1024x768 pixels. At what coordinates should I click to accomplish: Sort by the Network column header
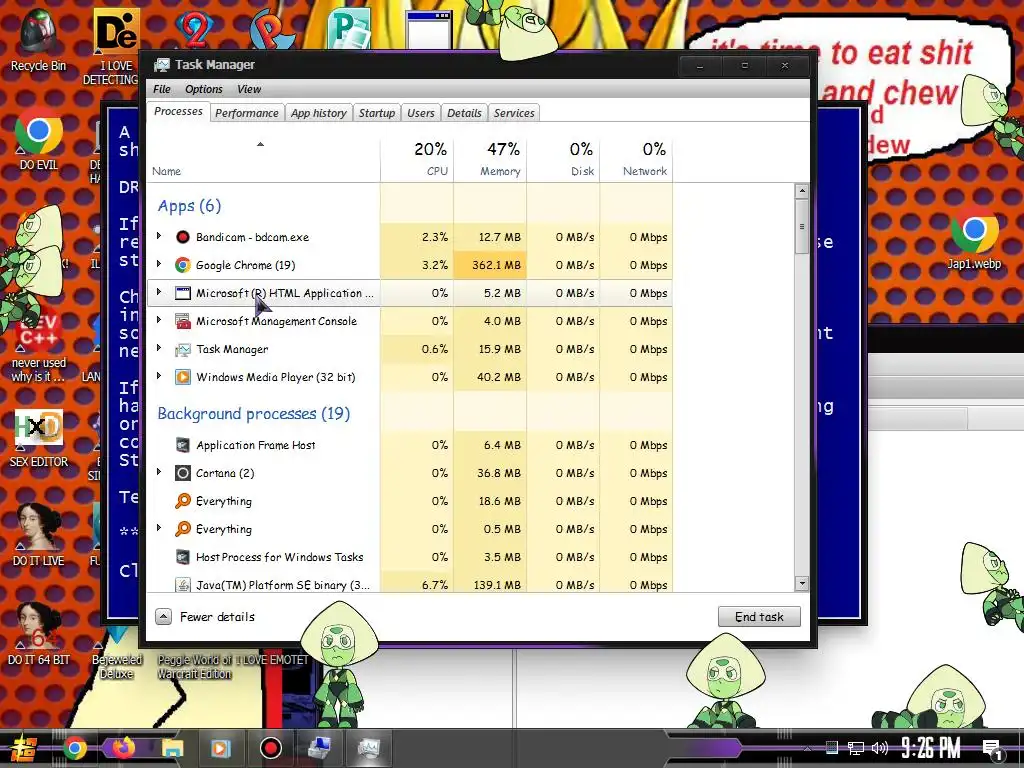(637, 159)
